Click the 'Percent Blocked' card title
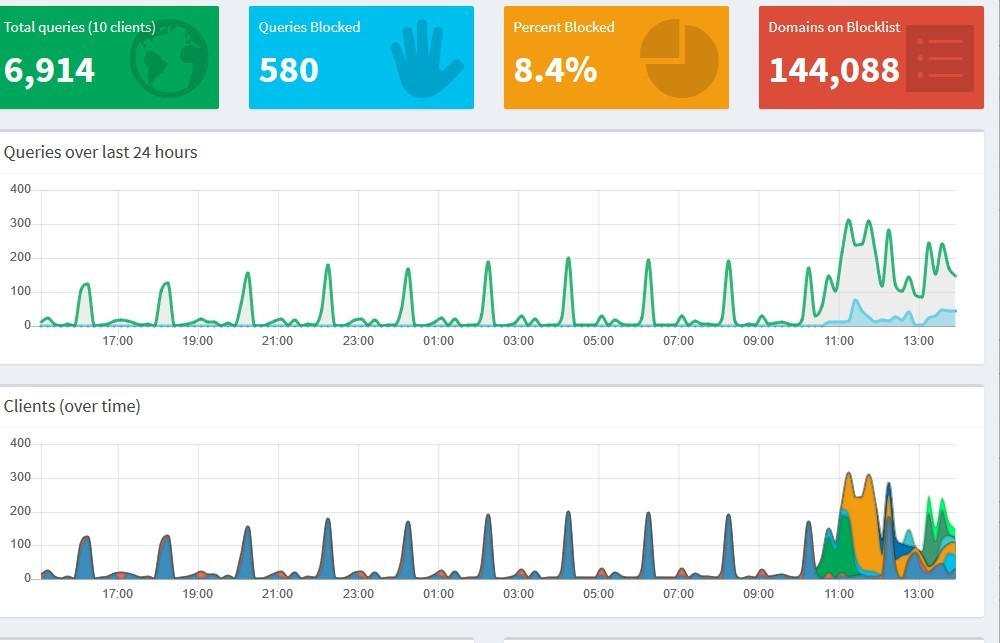Screen dimensions: 1000x643 (x=563, y=27)
